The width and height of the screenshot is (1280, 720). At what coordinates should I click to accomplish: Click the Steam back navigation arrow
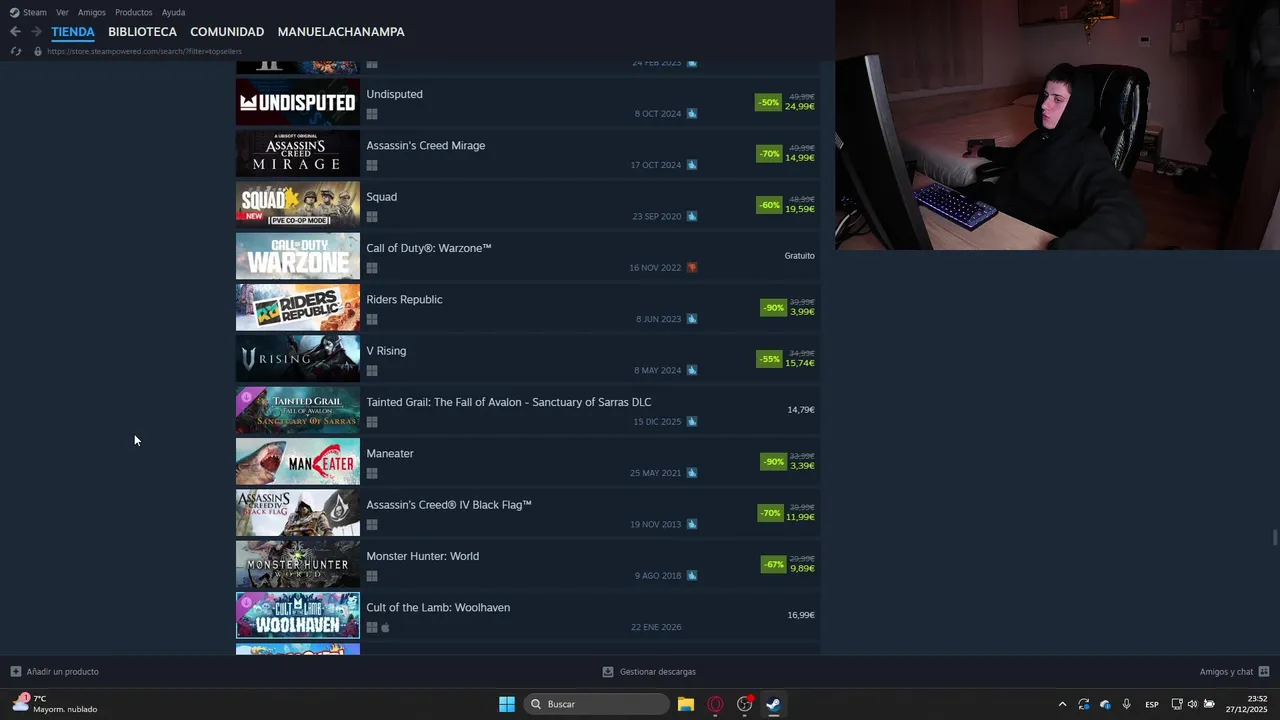(x=15, y=32)
